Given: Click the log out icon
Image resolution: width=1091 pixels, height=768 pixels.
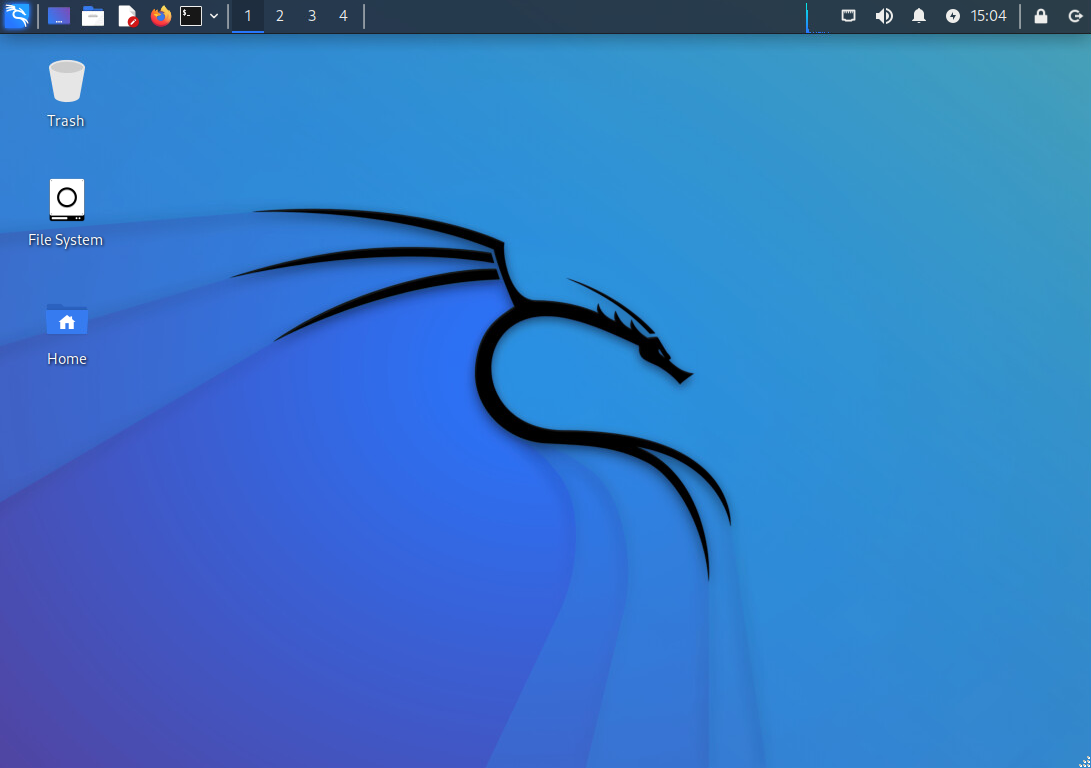Looking at the screenshot, I should click(1075, 16).
